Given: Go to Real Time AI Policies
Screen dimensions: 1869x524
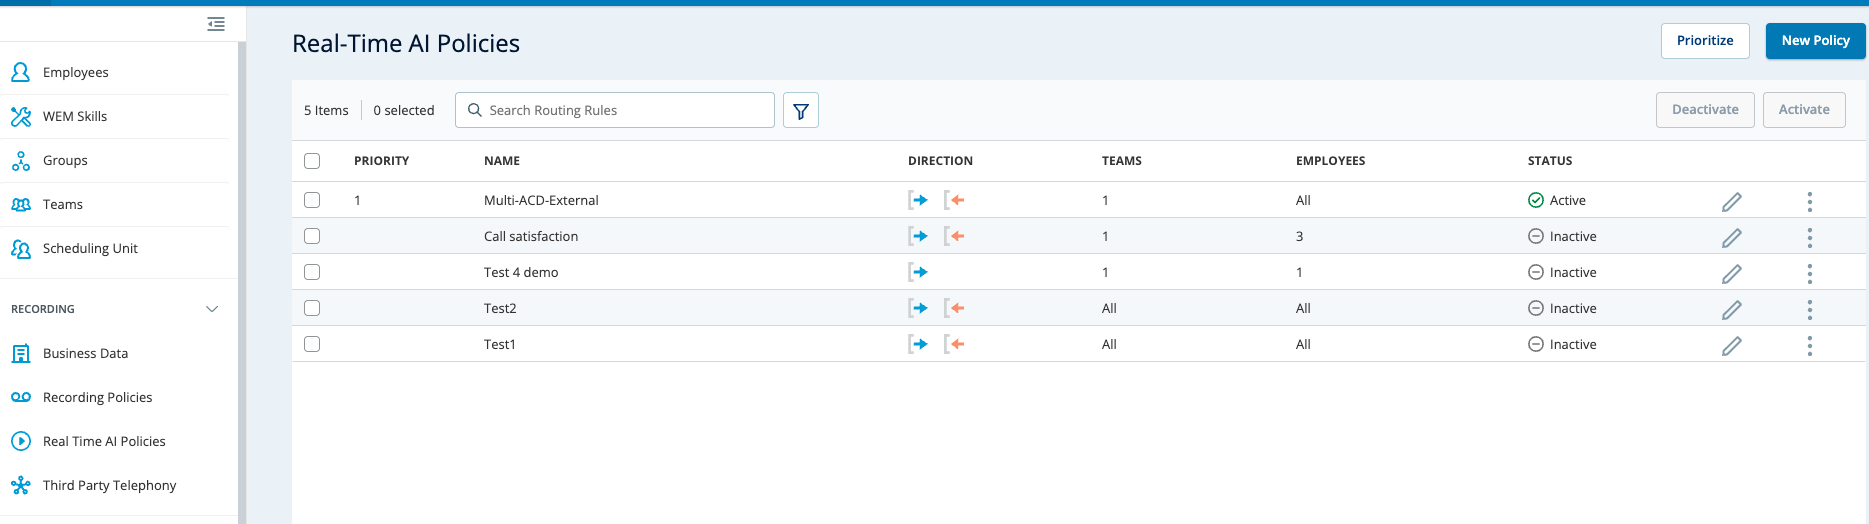Looking at the screenshot, I should [x=104, y=441].
